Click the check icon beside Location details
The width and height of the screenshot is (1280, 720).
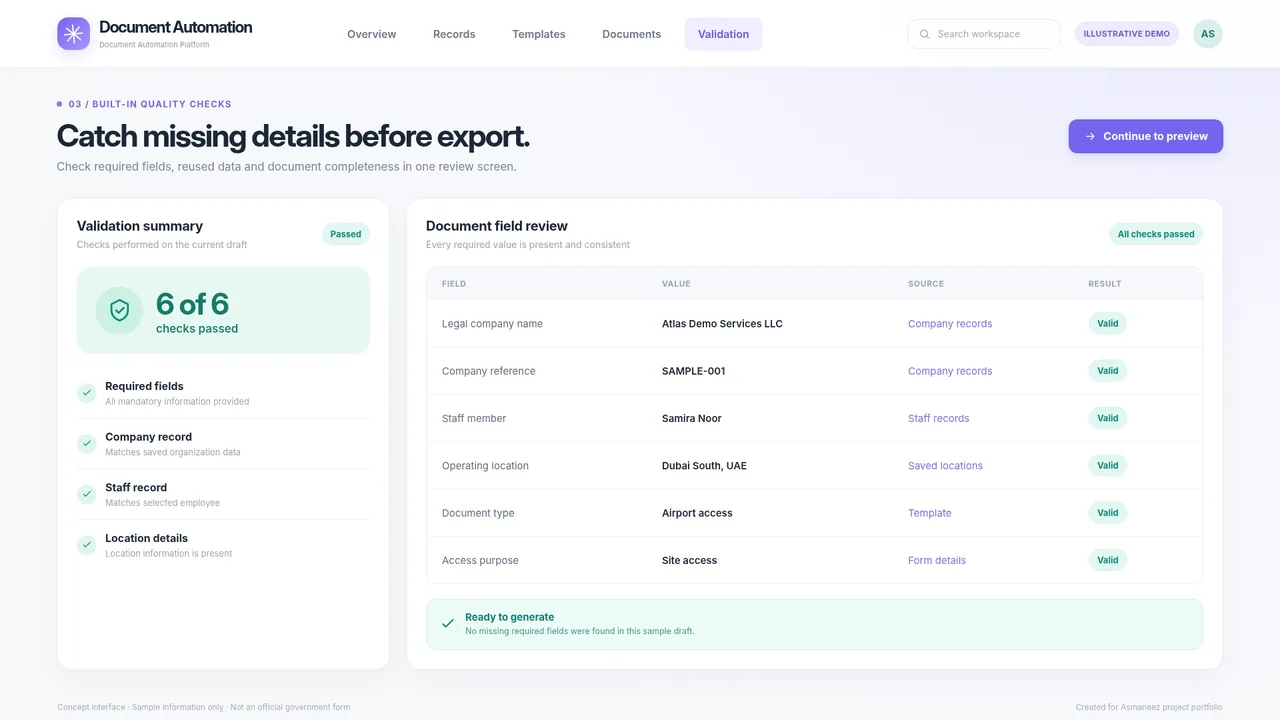click(x=87, y=545)
